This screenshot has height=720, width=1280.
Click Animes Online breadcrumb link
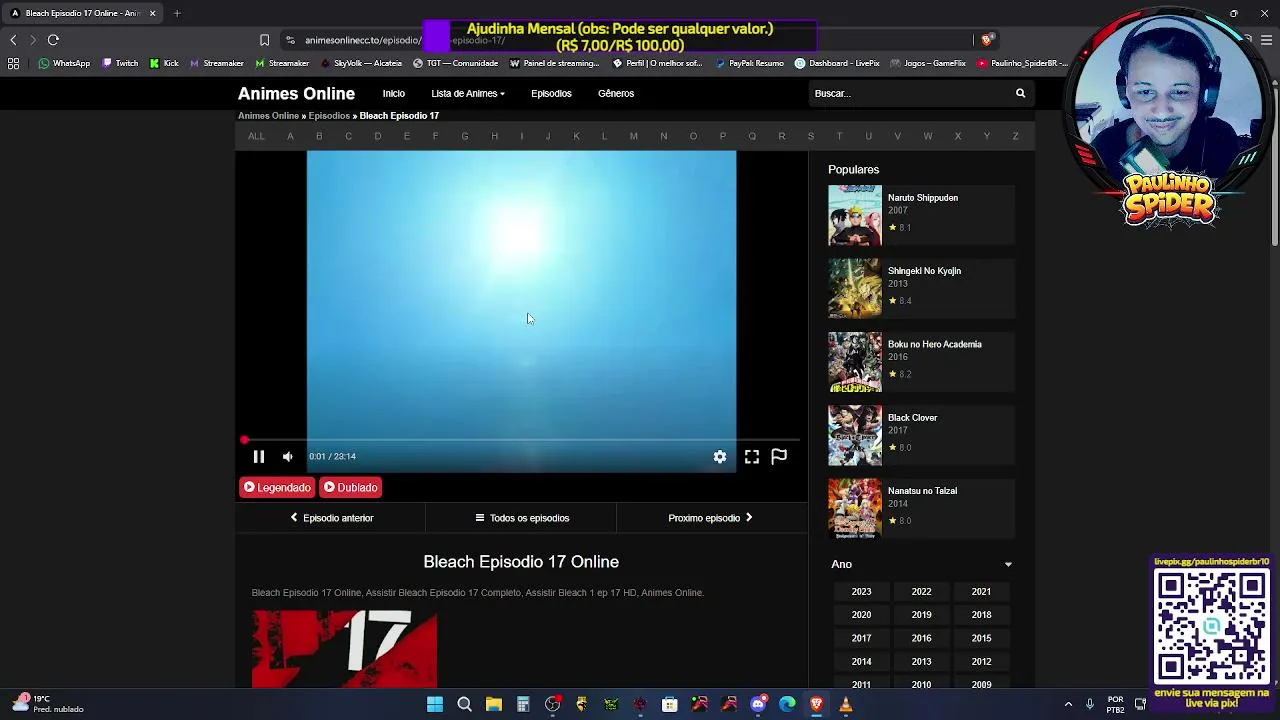coord(268,116)
